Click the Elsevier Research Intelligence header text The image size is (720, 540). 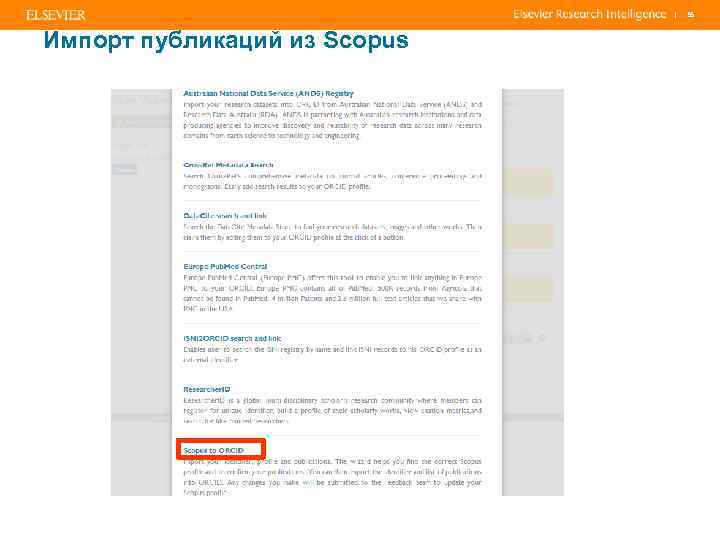590,14
